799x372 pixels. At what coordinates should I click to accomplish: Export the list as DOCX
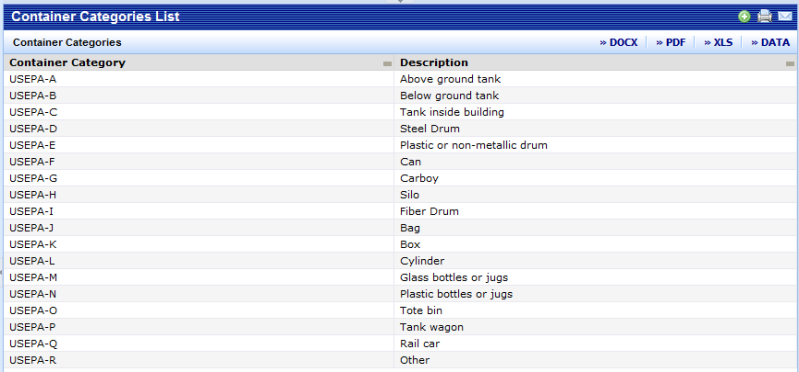pyautogui.click(x=618, y=43)
